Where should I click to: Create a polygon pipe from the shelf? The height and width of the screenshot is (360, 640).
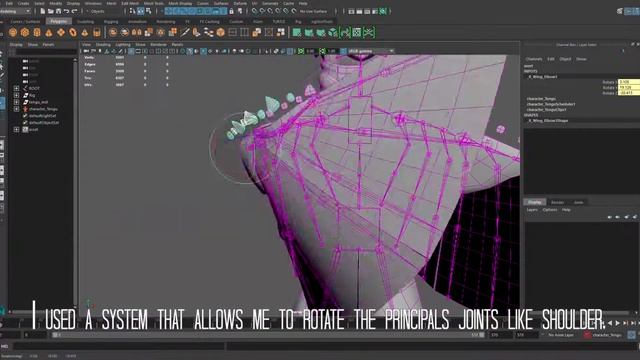click(97, 32)
